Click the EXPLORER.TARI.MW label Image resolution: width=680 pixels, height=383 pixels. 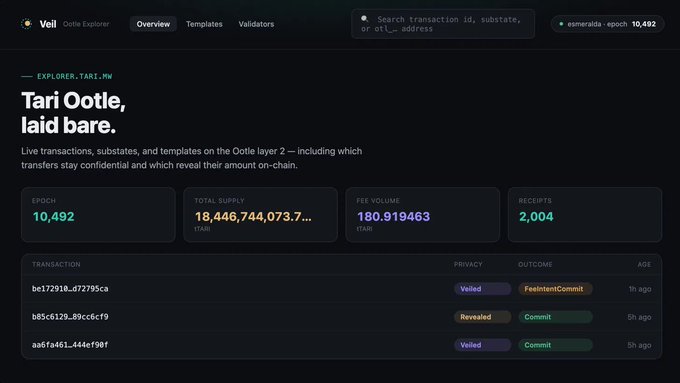coord(75,76)
